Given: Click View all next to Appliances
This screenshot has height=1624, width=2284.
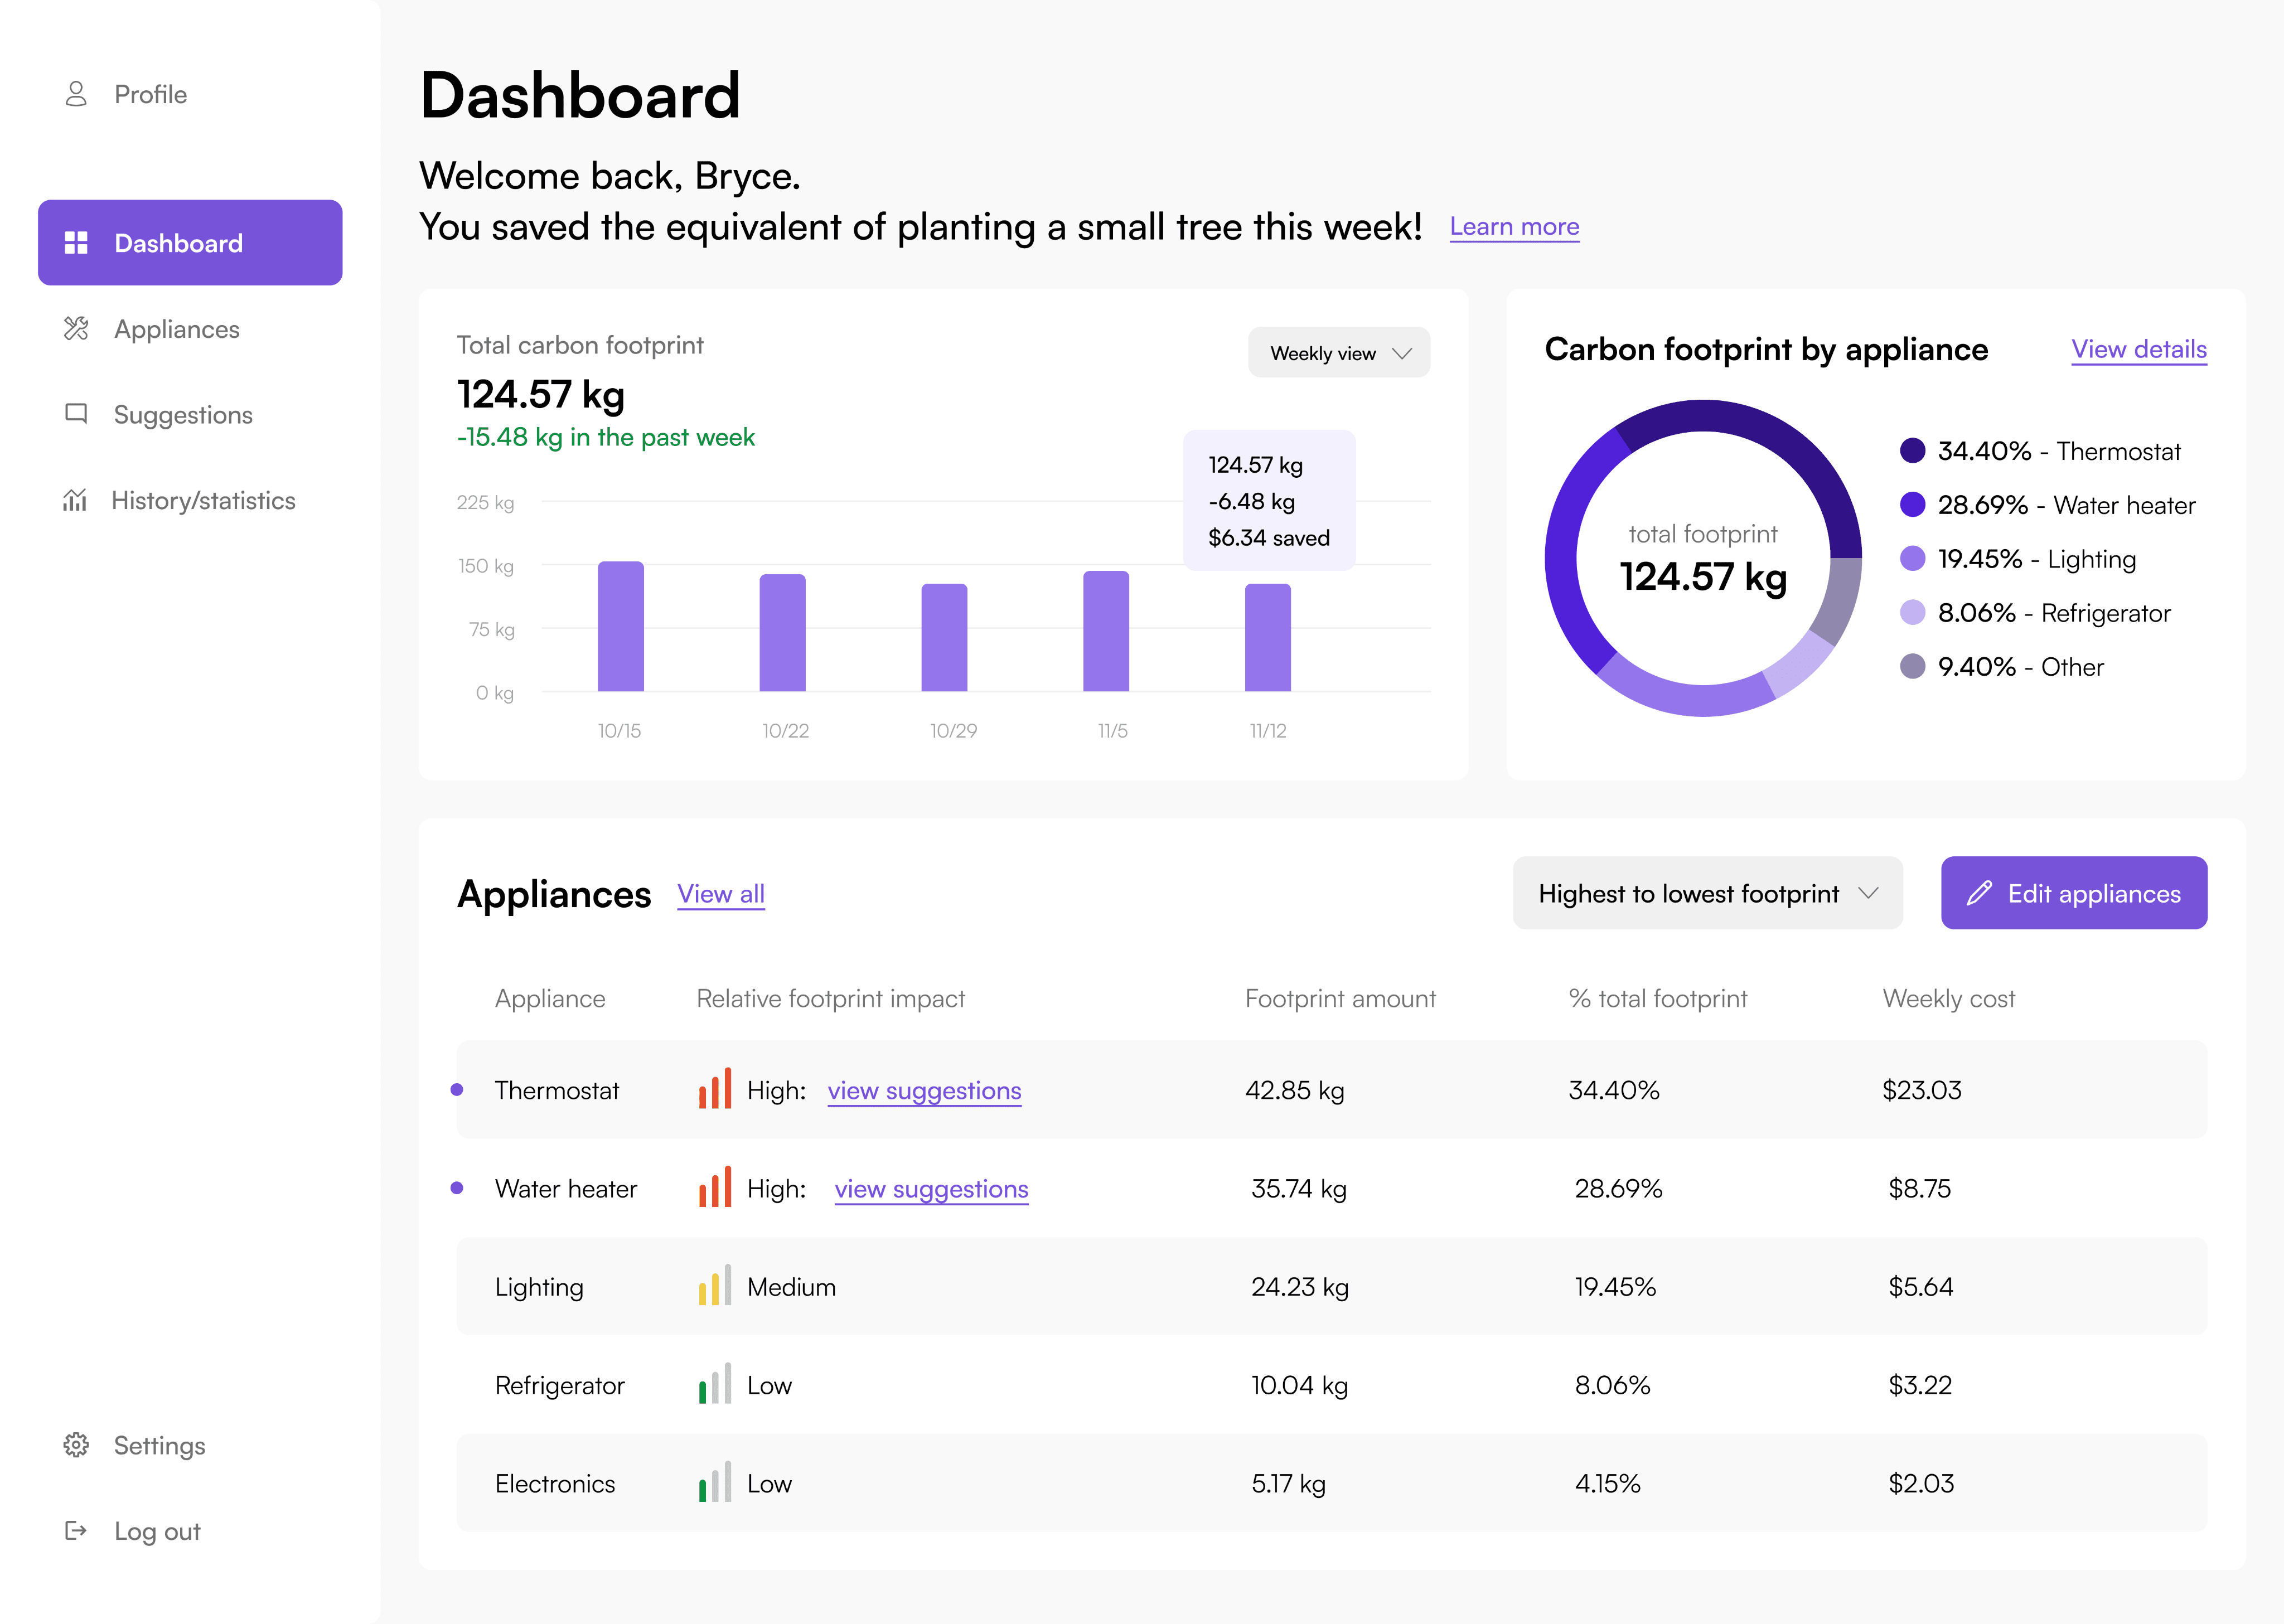Looking at the screenshot, I should coord(721,894).
